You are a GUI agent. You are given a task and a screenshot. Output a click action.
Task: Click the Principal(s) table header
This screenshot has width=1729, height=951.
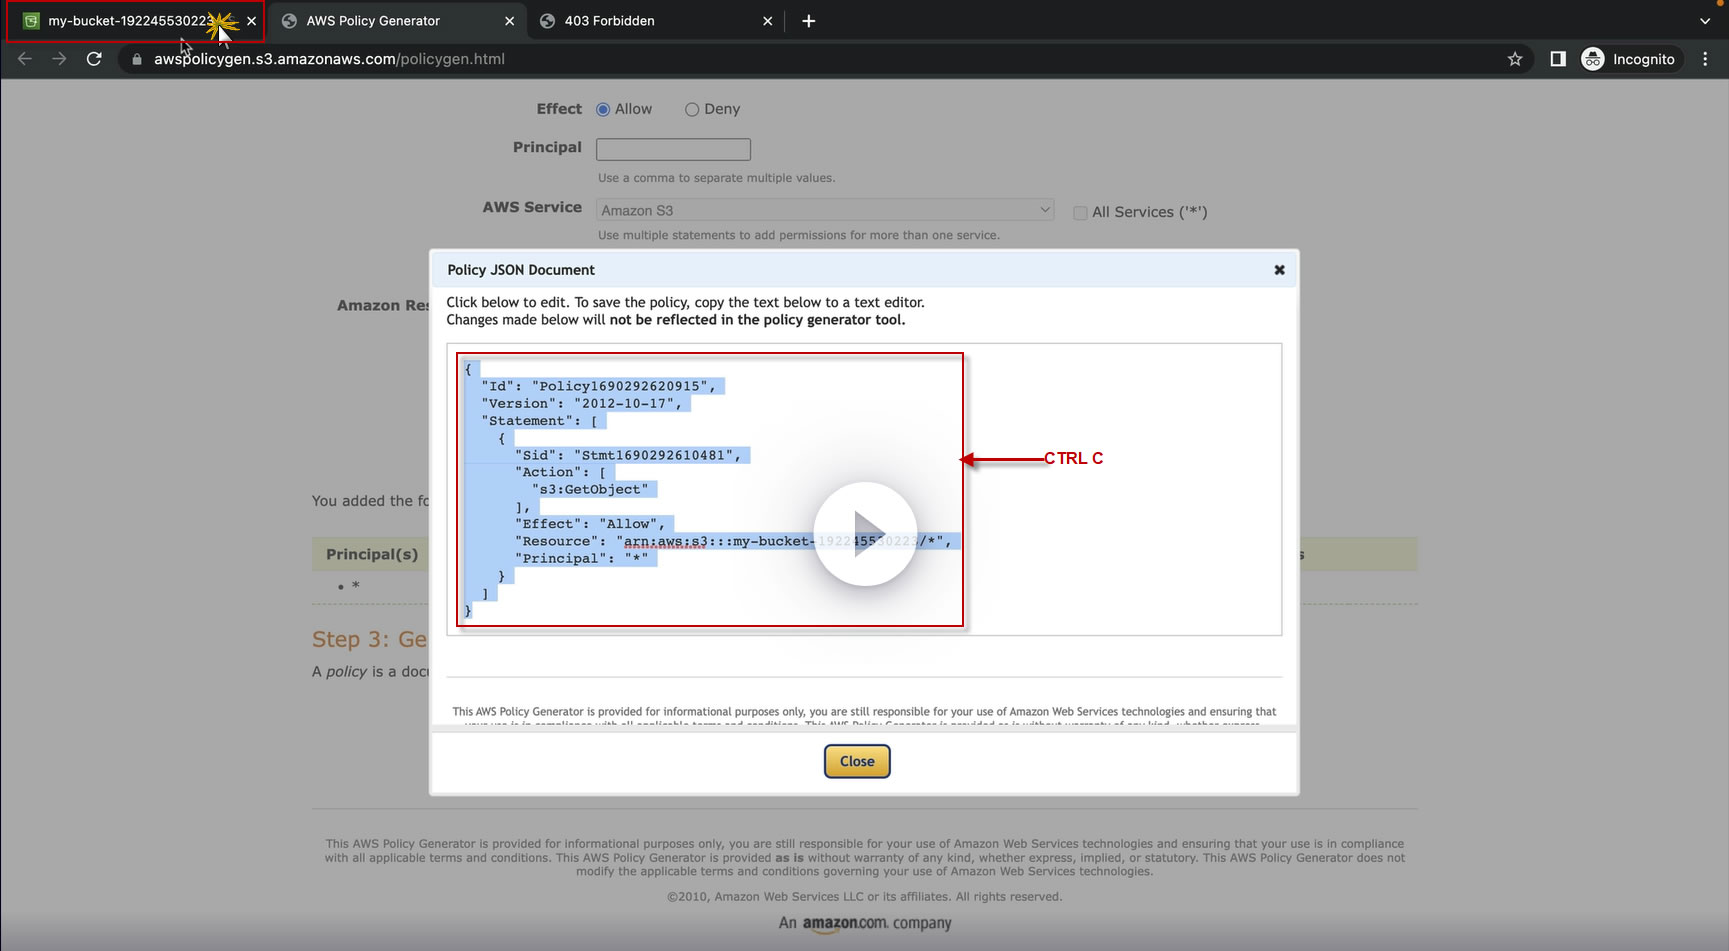(x=372, y=554)
